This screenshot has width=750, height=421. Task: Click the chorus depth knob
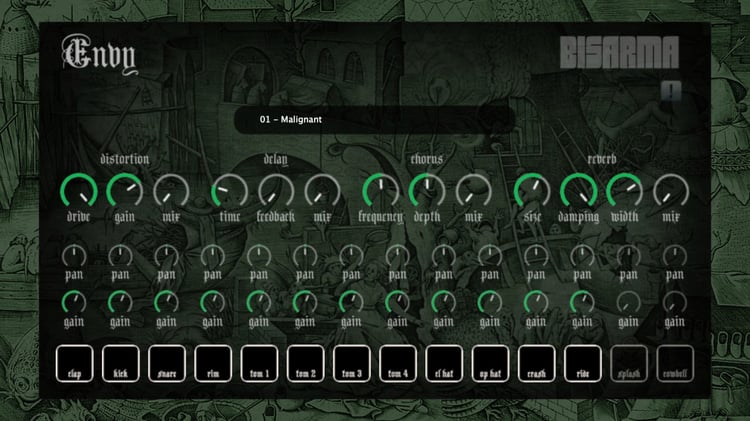pos(427,191)
